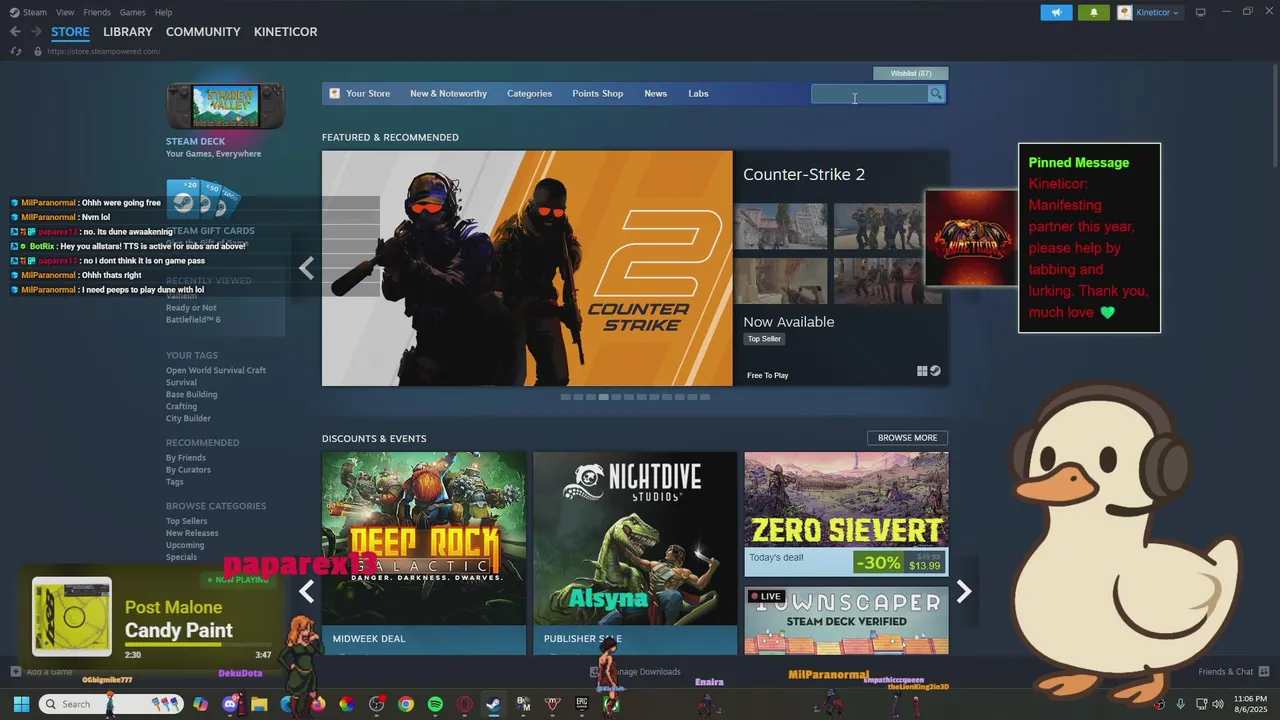
Task: Show previous Discounts & Events page
Action: click(x=306, y=592)
